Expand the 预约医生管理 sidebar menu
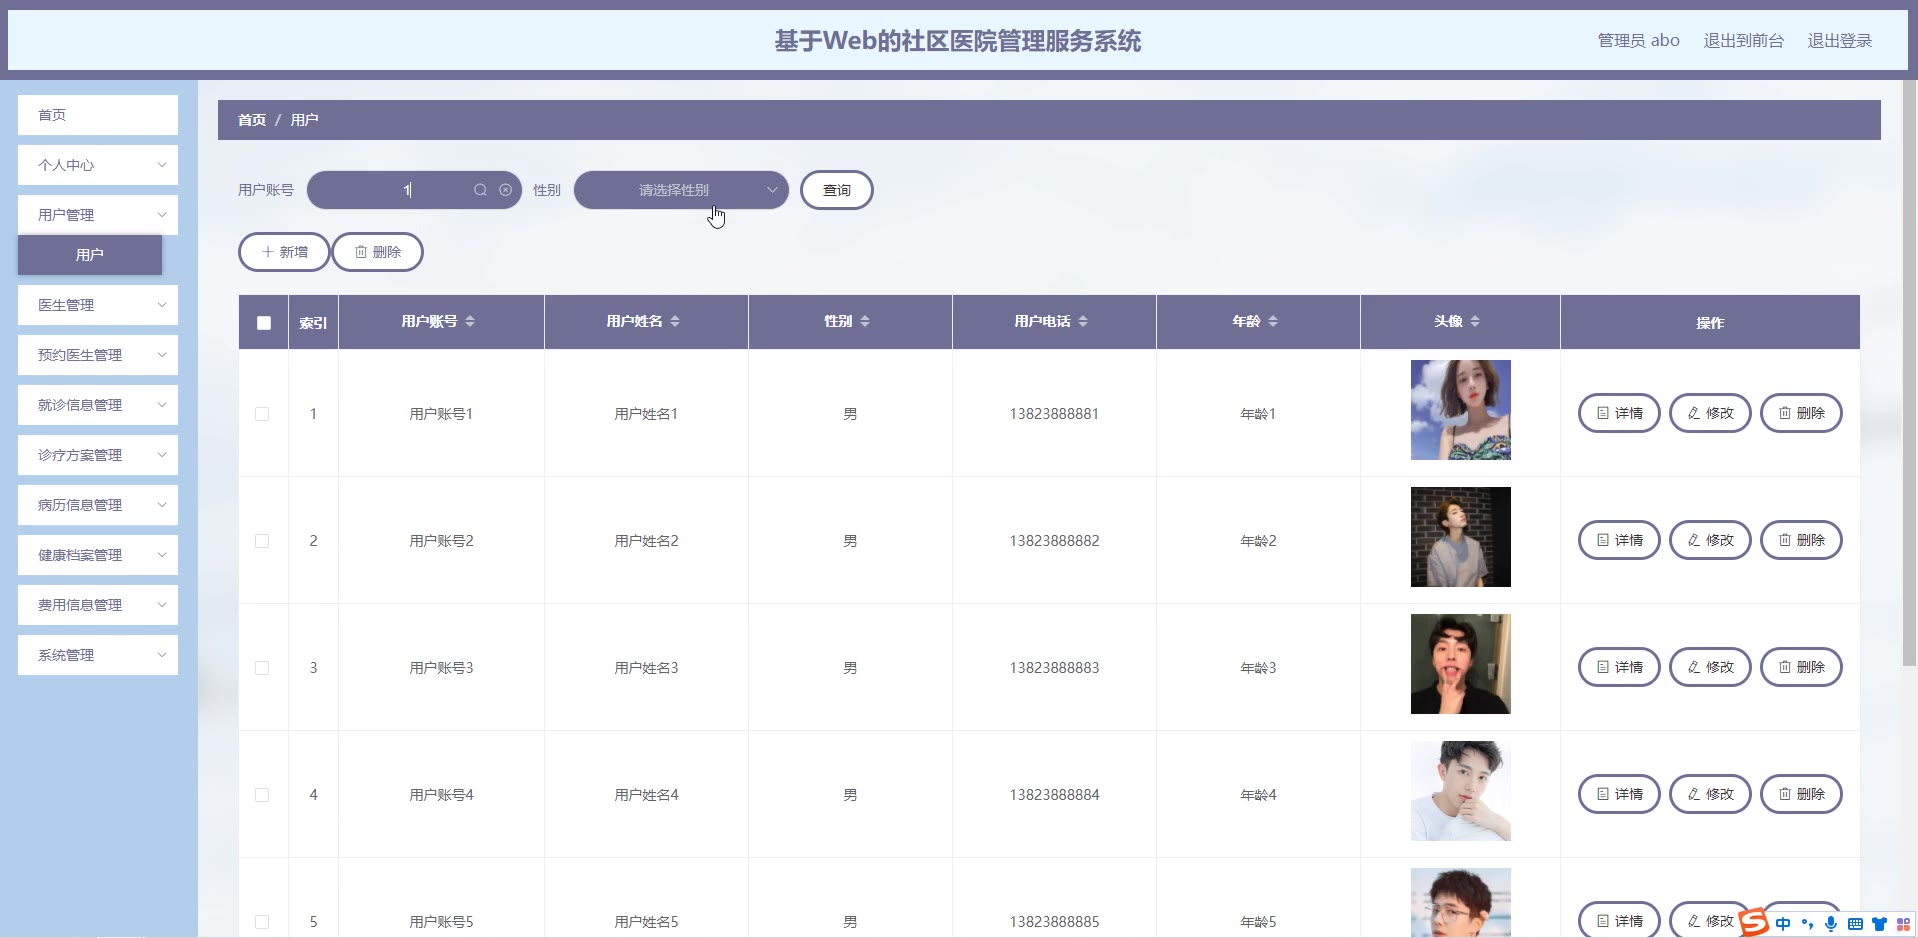Viewport: 1918px width, 938px height. [x=98, y=355]
